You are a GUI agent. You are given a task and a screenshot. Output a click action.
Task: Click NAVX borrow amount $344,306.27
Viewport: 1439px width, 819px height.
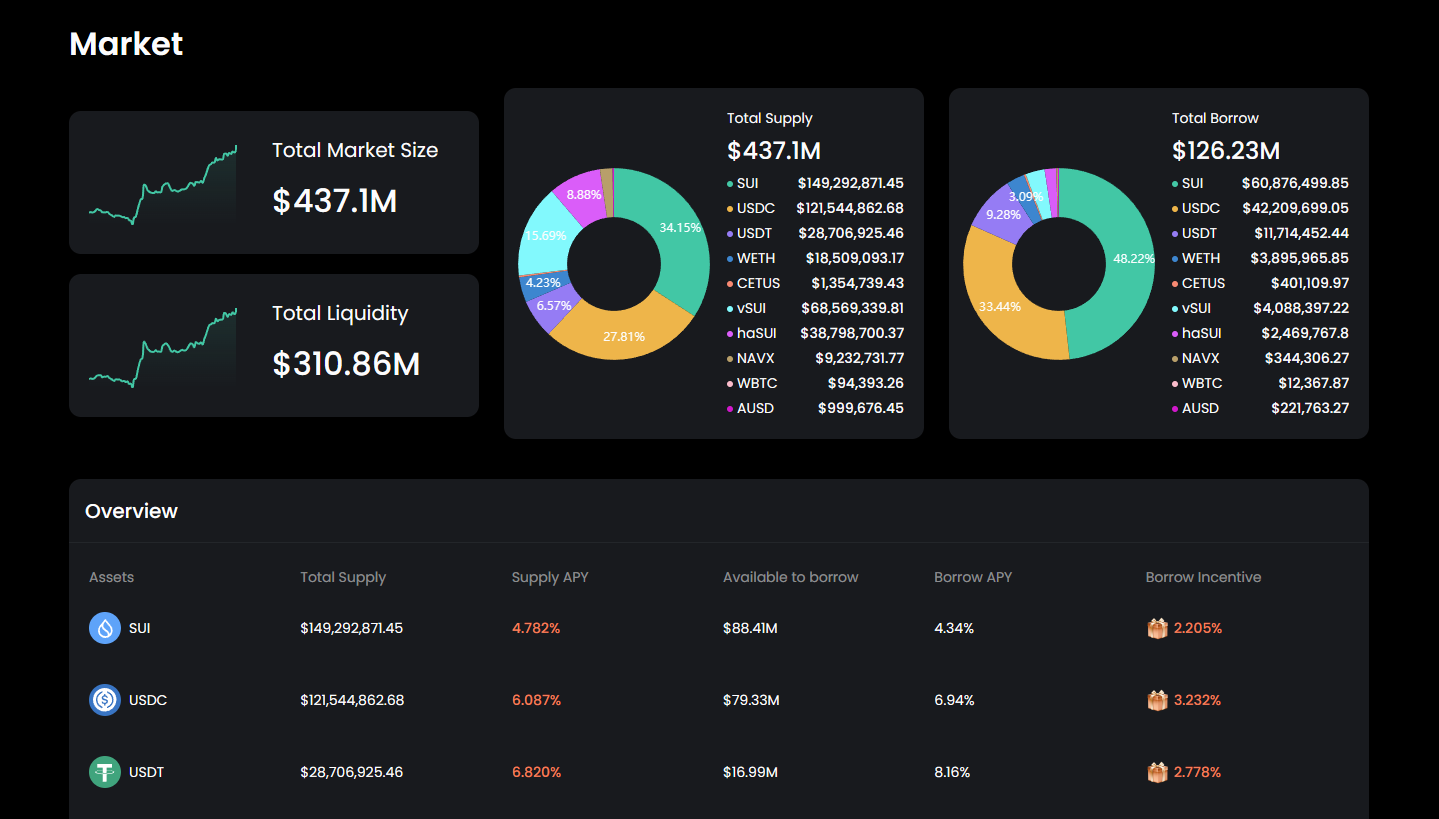pos(1307,358)
